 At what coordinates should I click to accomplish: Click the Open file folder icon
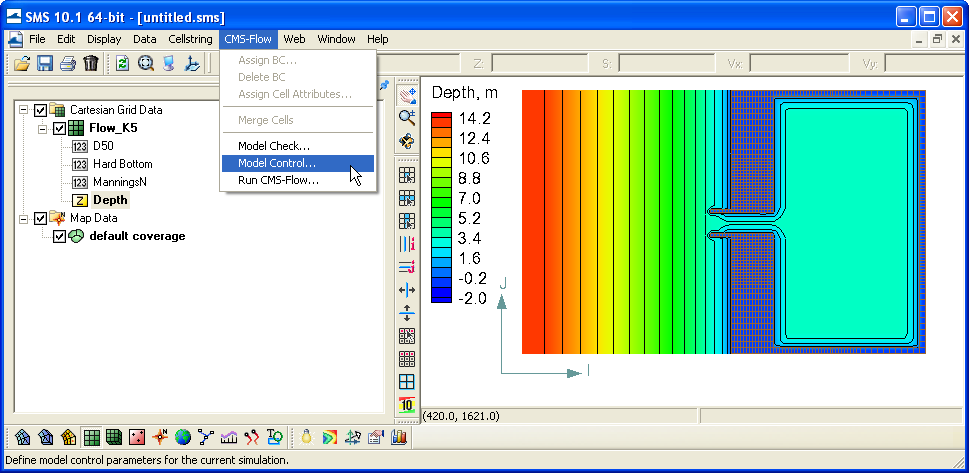22,63
